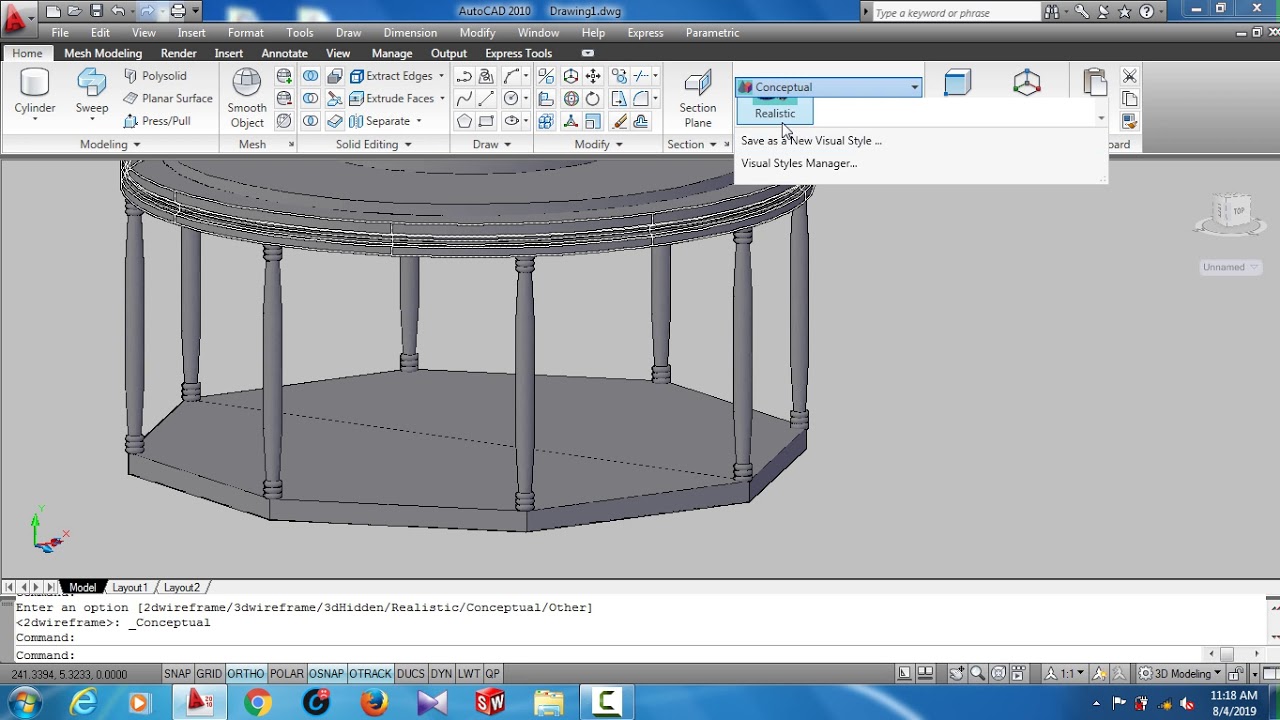Screen dimensions: 1280x720
Task: Open the Conceptual visual style dropdown
Action: tap(829, 87)
